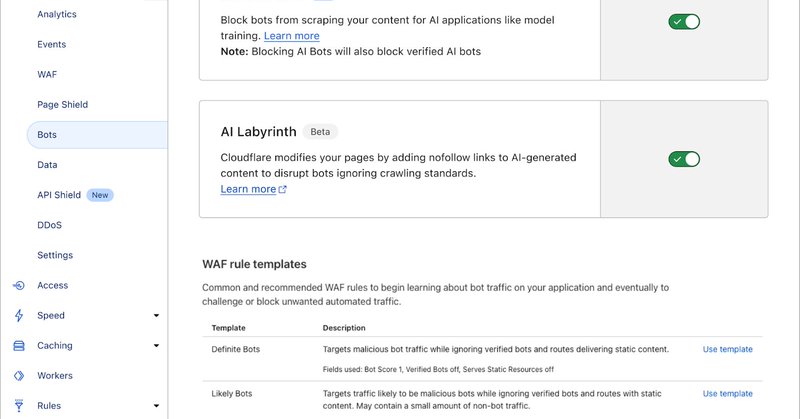
Task: Click the Workers icon in the sidebar
Action: point(19,376)
